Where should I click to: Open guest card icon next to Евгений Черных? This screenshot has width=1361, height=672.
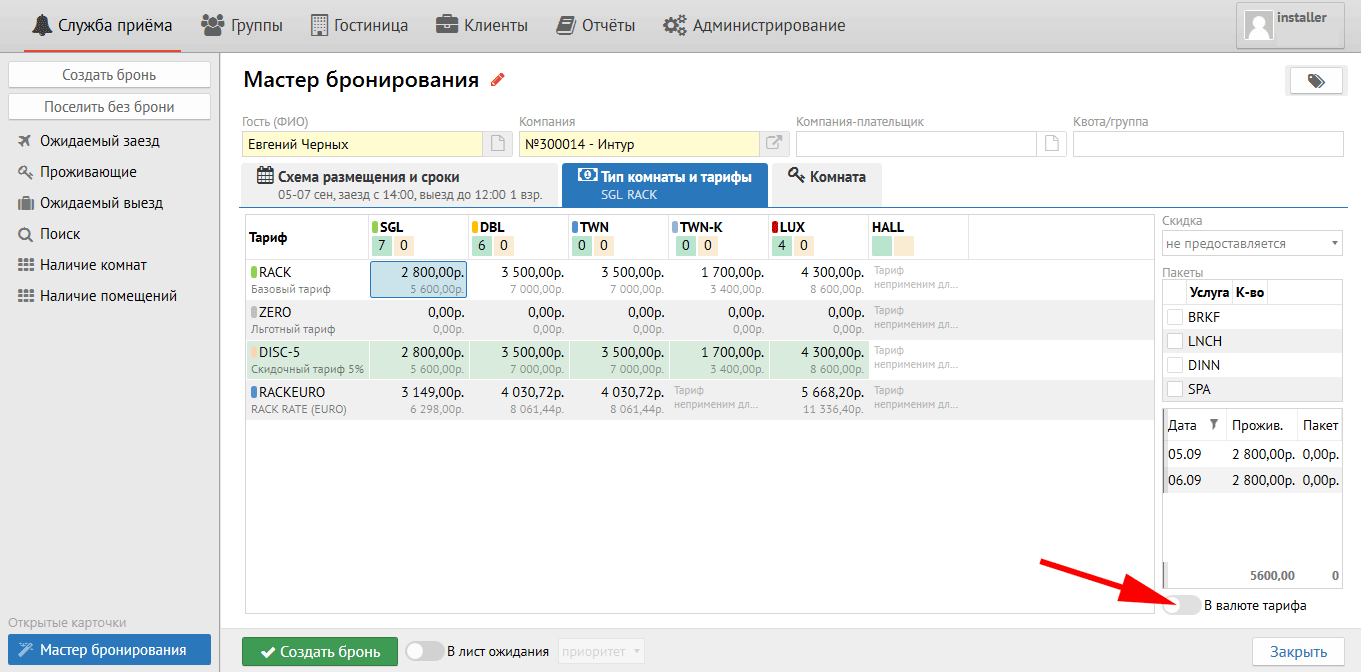pyautogui.click(x=497, y=144)
